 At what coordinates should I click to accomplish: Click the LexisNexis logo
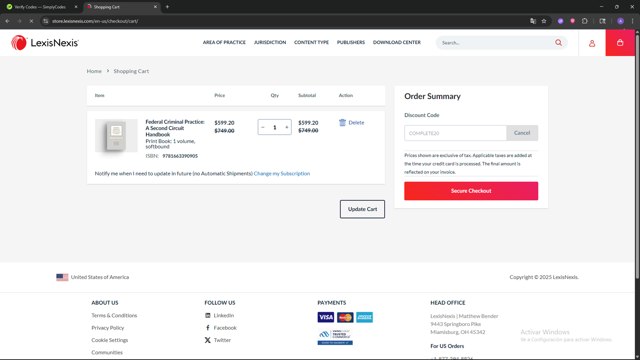[x=45, y=42]
